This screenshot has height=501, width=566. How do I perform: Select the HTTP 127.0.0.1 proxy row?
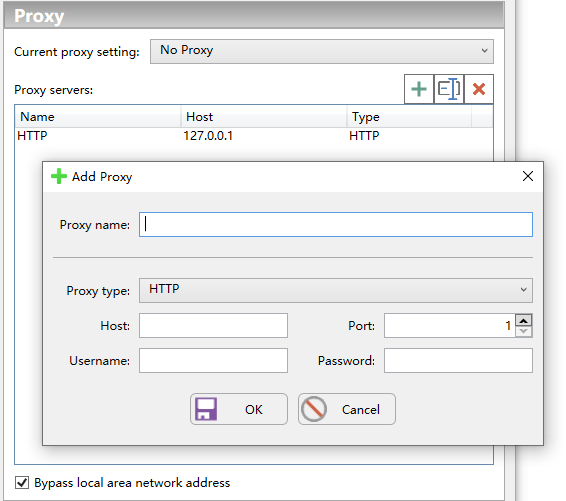254,136
